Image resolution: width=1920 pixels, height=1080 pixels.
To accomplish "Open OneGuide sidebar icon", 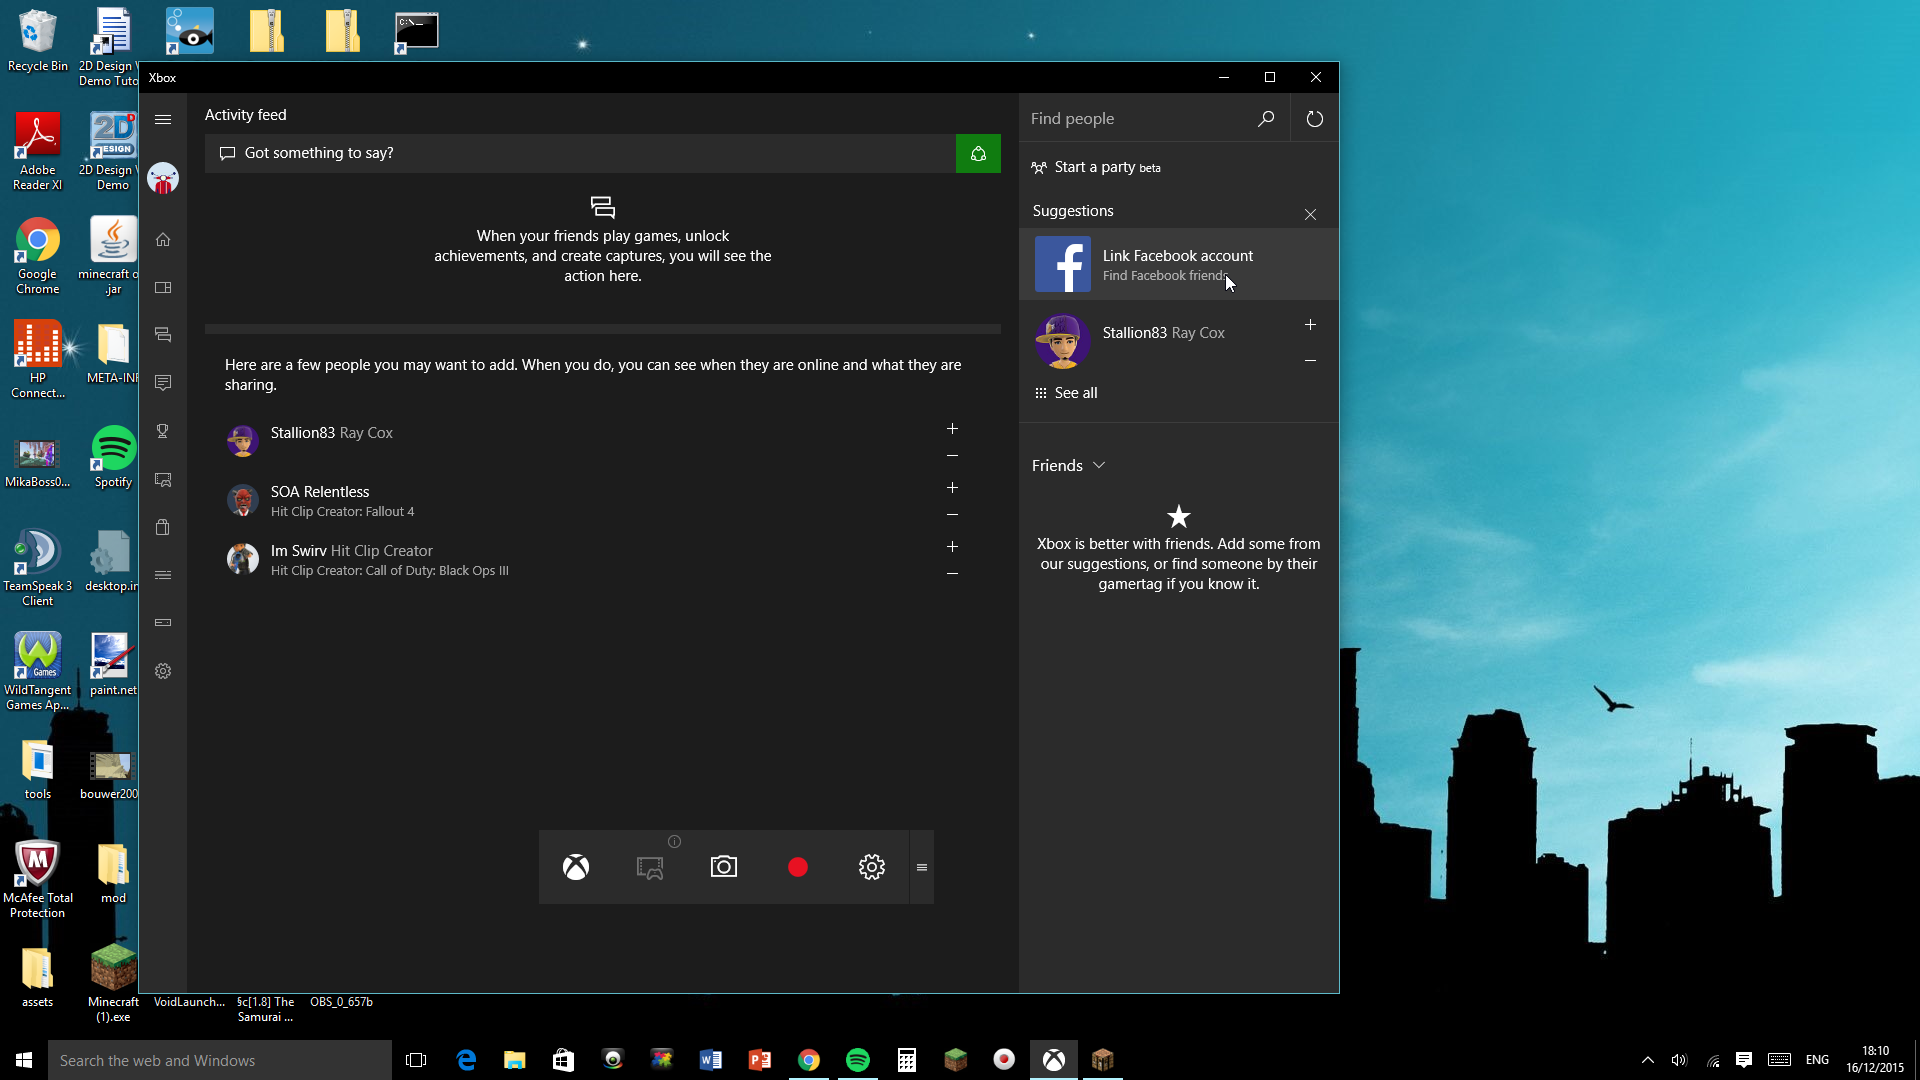I will click(163, 575).
